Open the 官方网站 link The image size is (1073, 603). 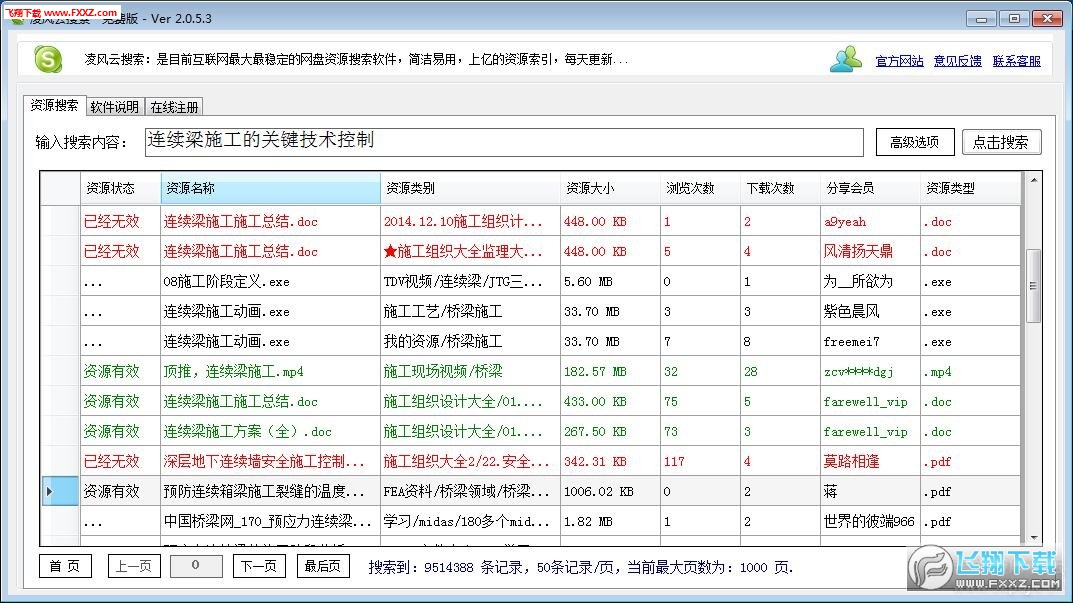[x=899, y=61]
